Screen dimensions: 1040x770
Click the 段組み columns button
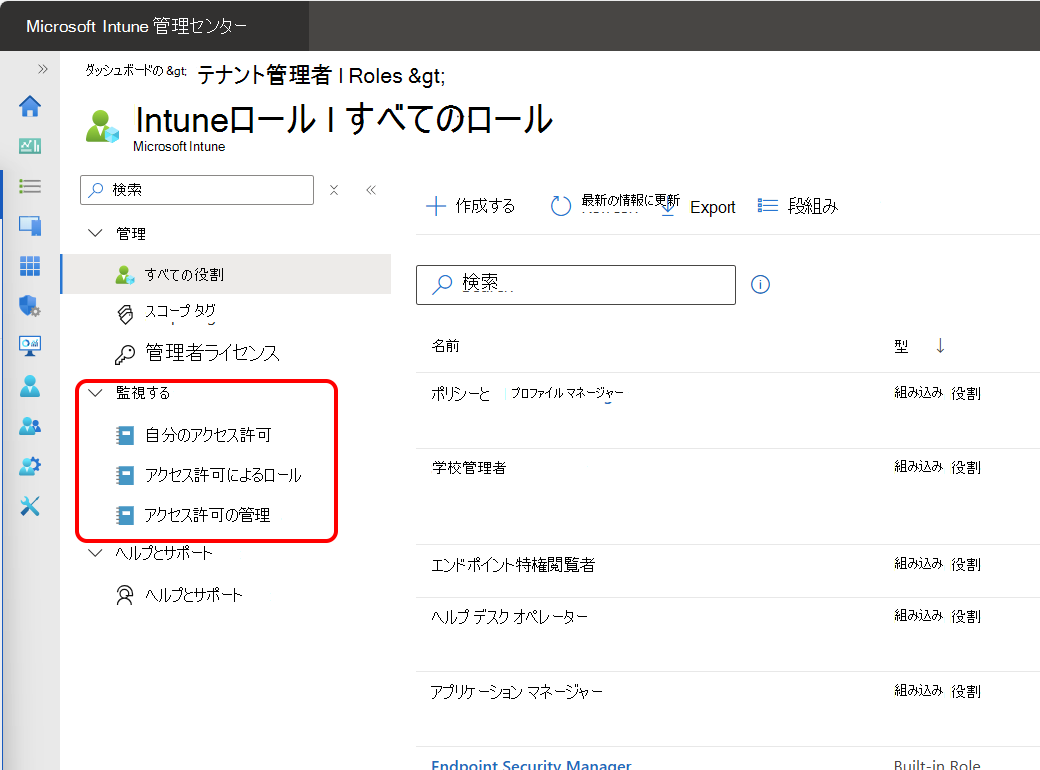pyautogui.click(x=798, y=206)
